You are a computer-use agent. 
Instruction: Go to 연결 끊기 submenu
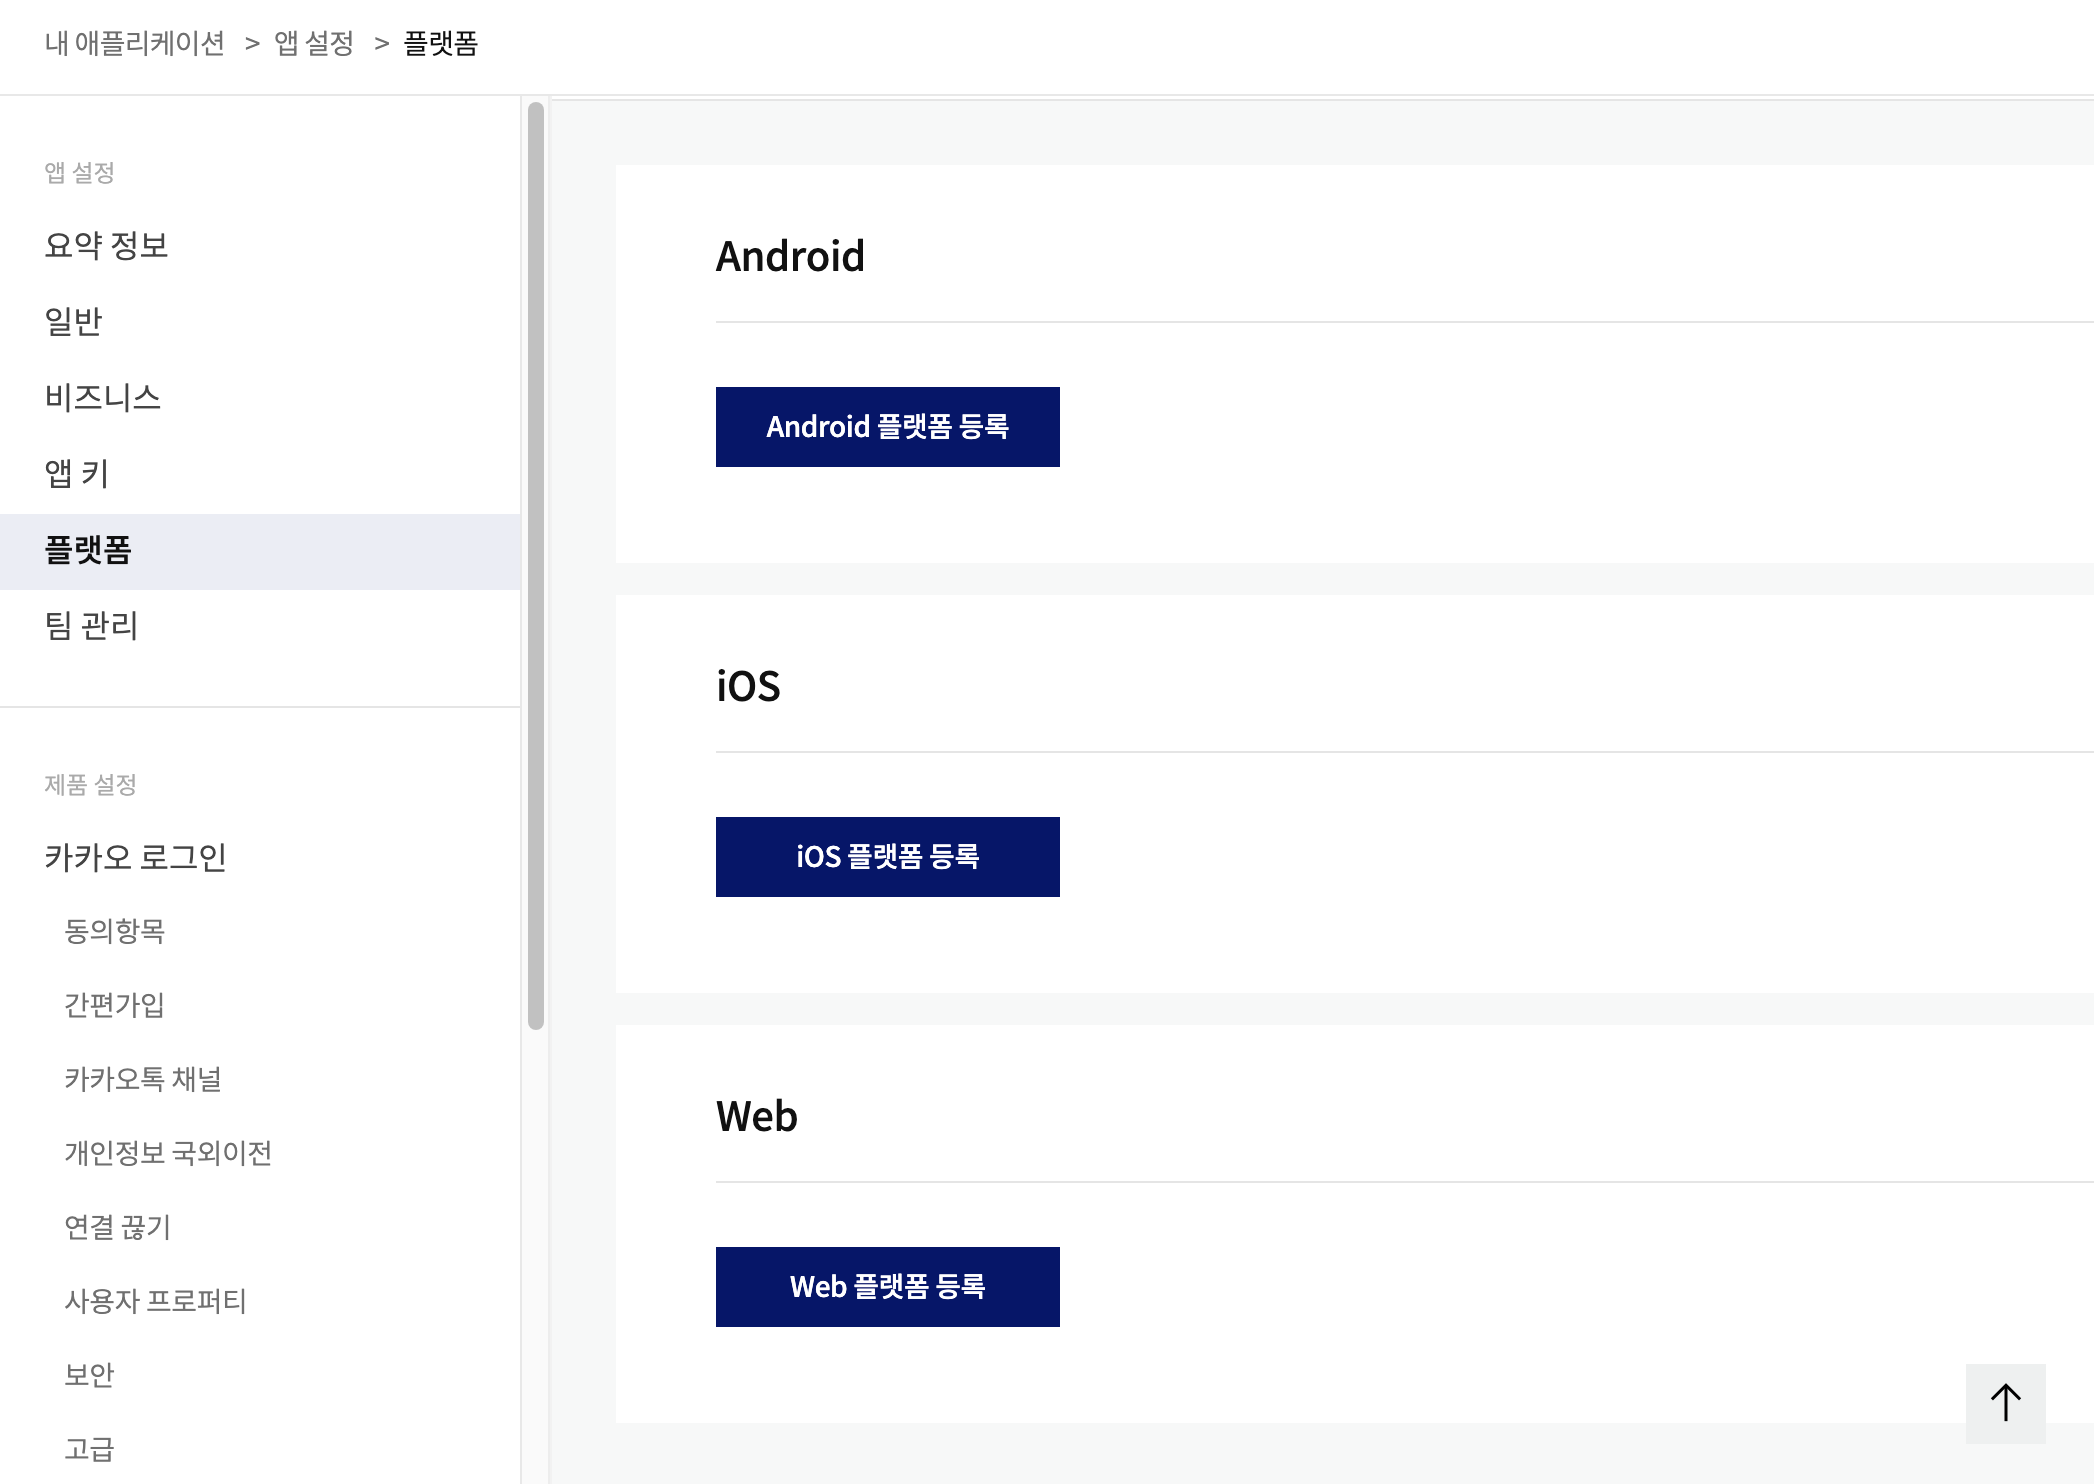click(117, 1227)
